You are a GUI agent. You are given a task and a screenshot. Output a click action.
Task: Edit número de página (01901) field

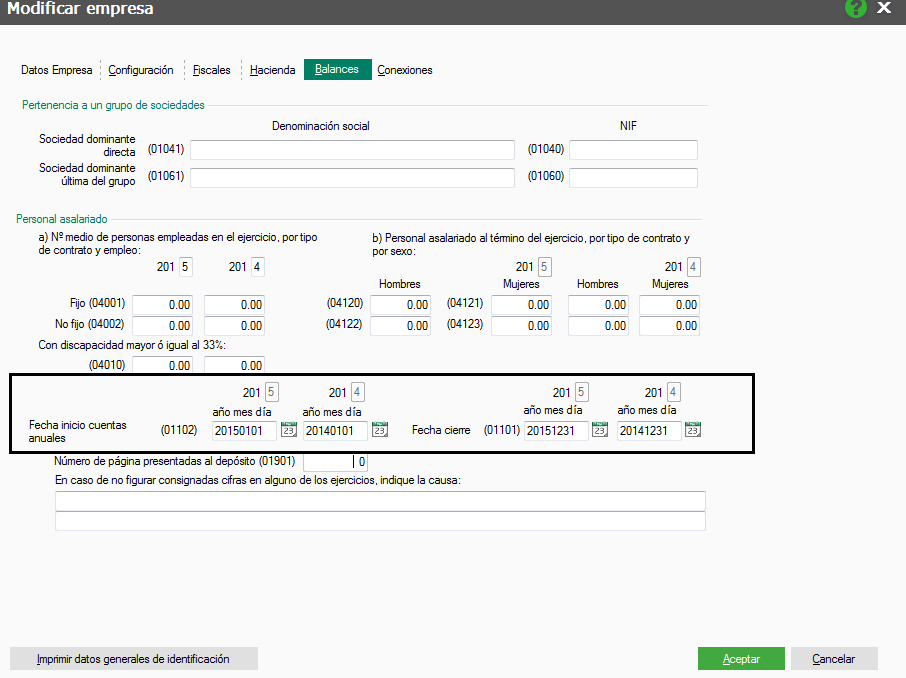[335, 462]
